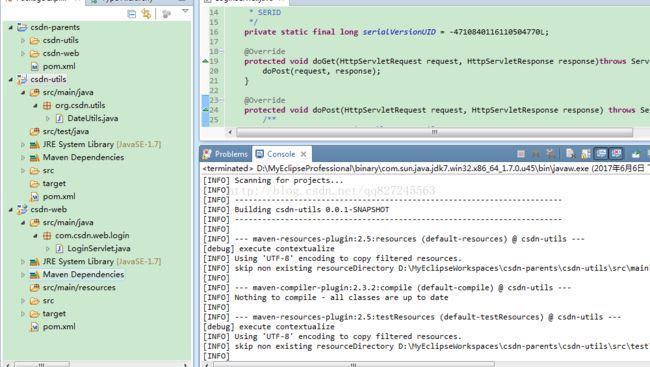Select pom.xml in csdn-utils project

(x=59, y=197)
